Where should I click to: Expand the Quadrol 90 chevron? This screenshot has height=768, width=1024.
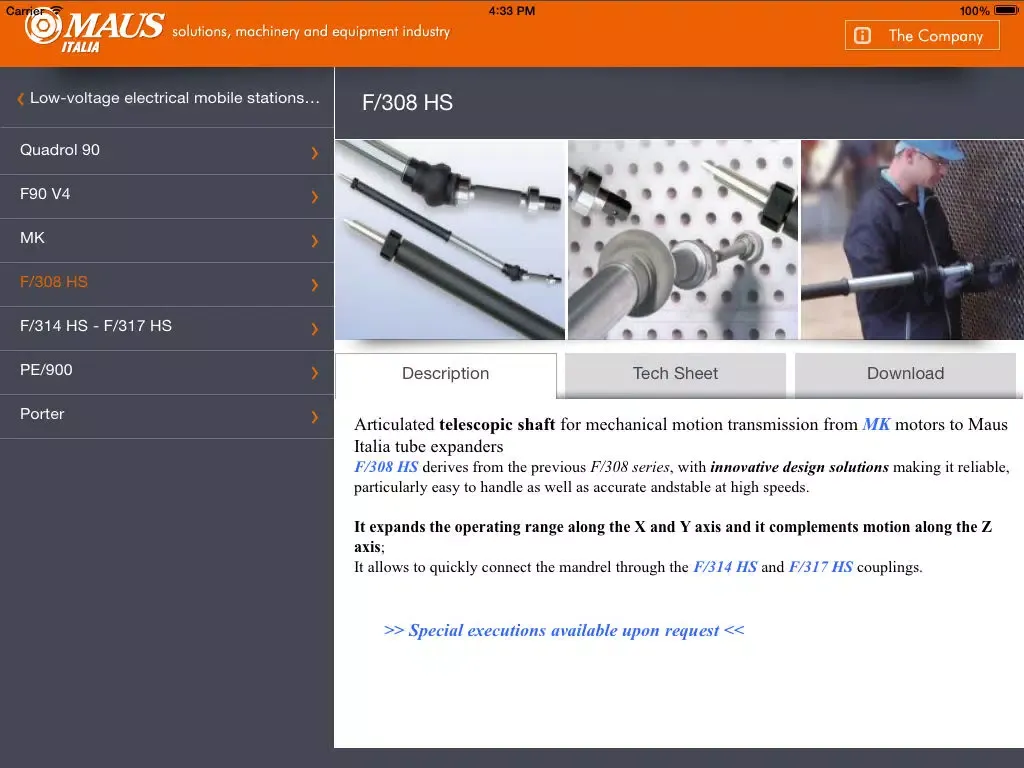pyautogui.click(x=315, y=153)
